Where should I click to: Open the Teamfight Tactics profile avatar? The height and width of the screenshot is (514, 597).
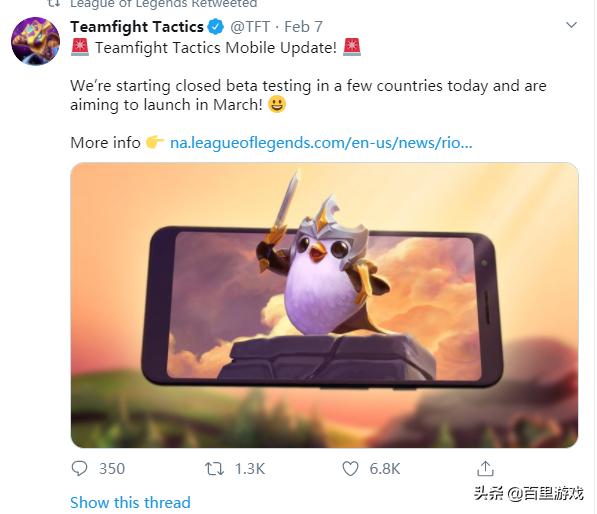pos(36,41)
